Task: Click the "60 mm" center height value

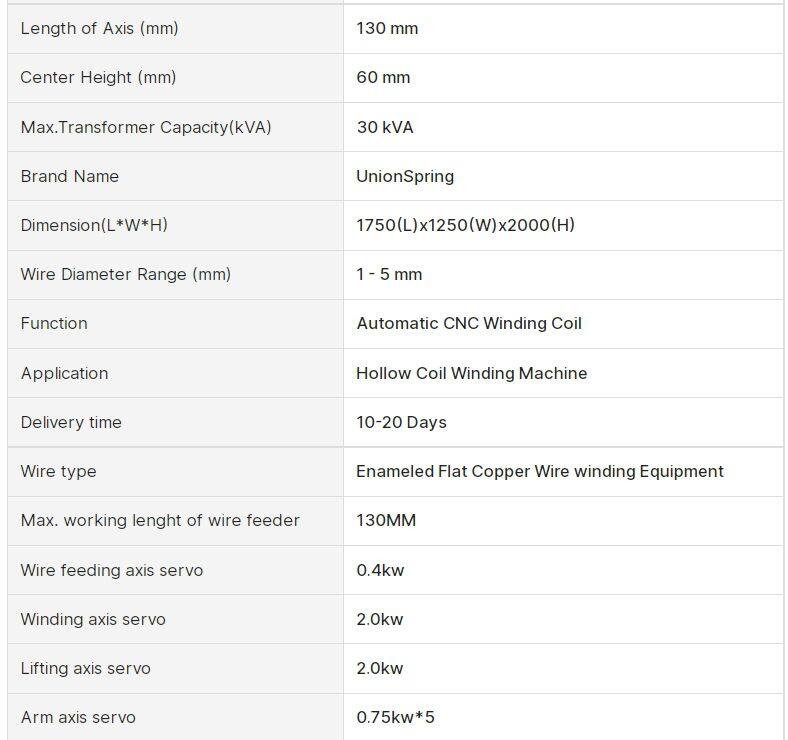Action: pos(383,77)
